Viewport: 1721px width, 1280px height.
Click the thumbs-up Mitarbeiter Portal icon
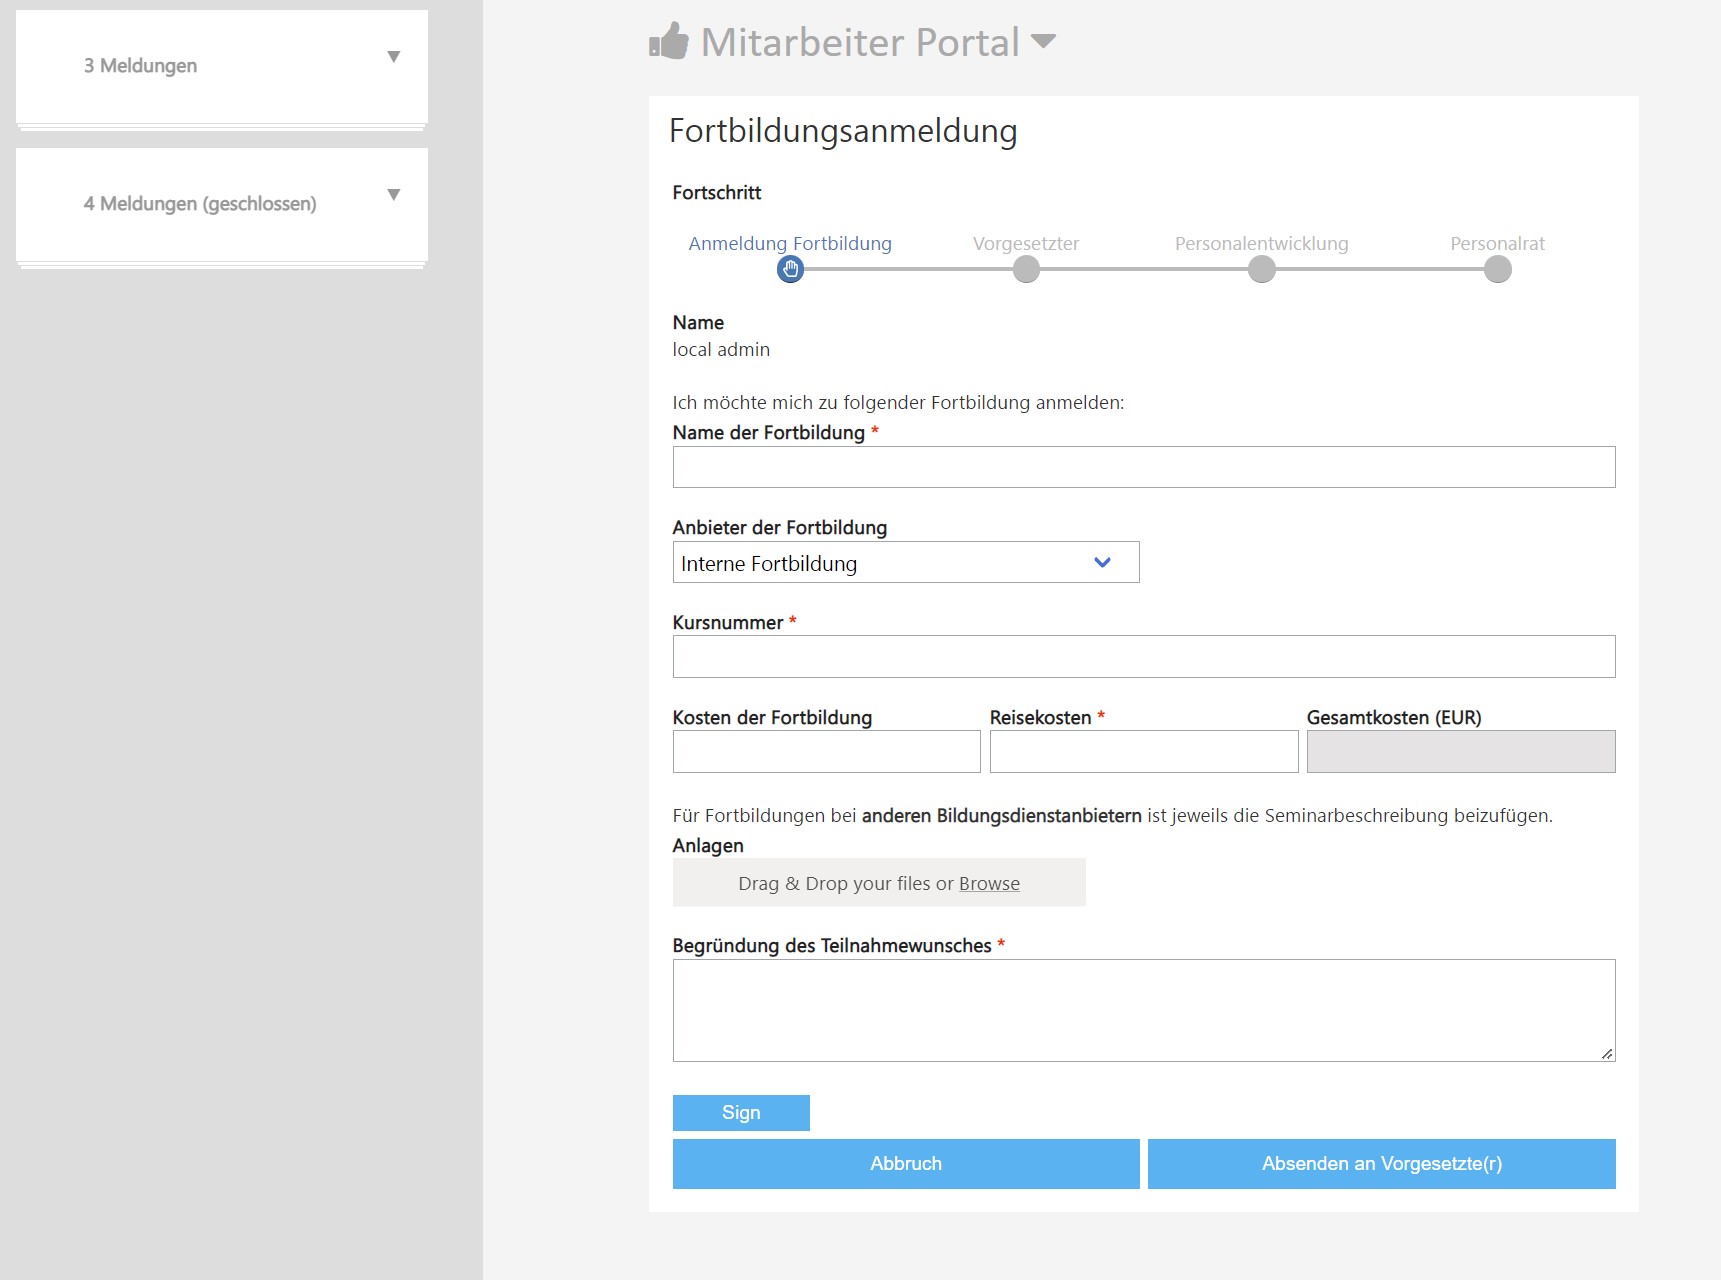point(668,41)
